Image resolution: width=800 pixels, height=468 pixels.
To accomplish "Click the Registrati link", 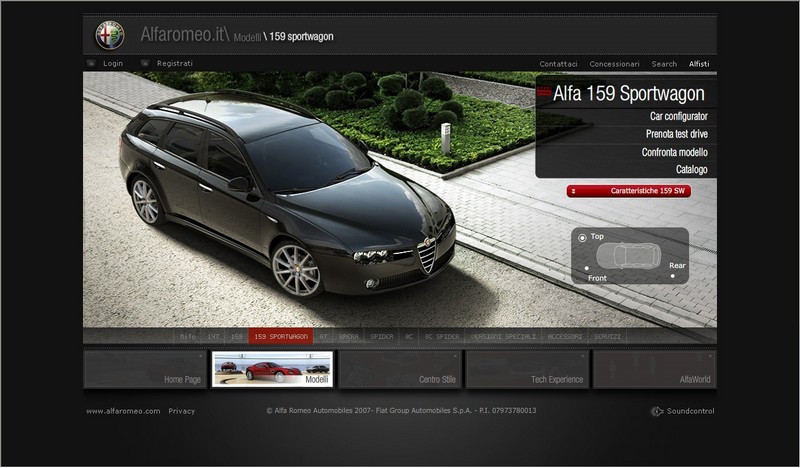I will pos(174,64).
